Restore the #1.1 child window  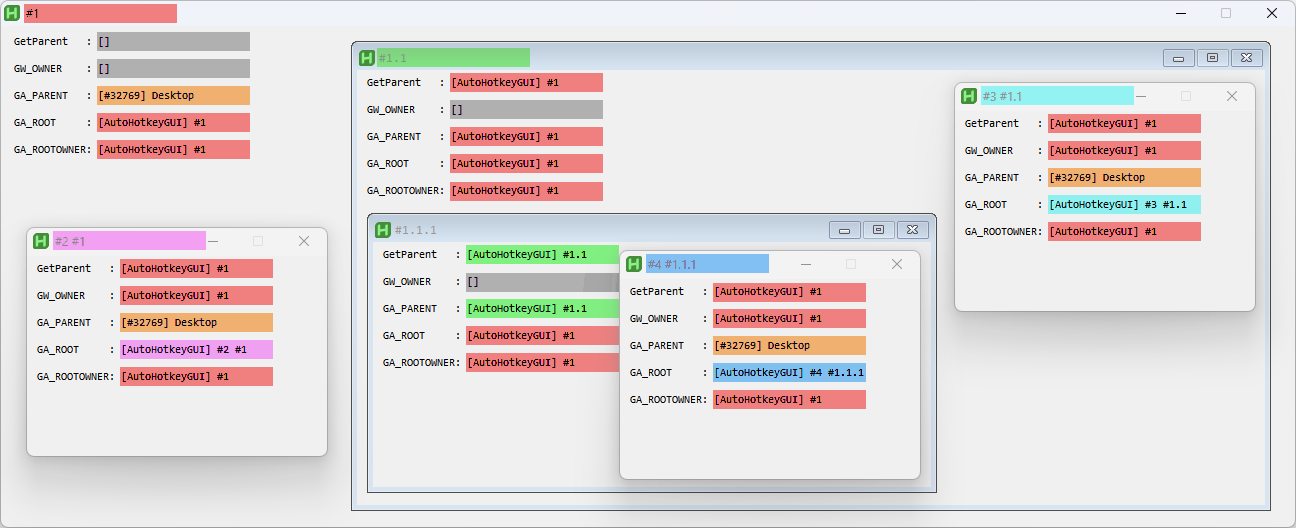(x=1213, y=58)
